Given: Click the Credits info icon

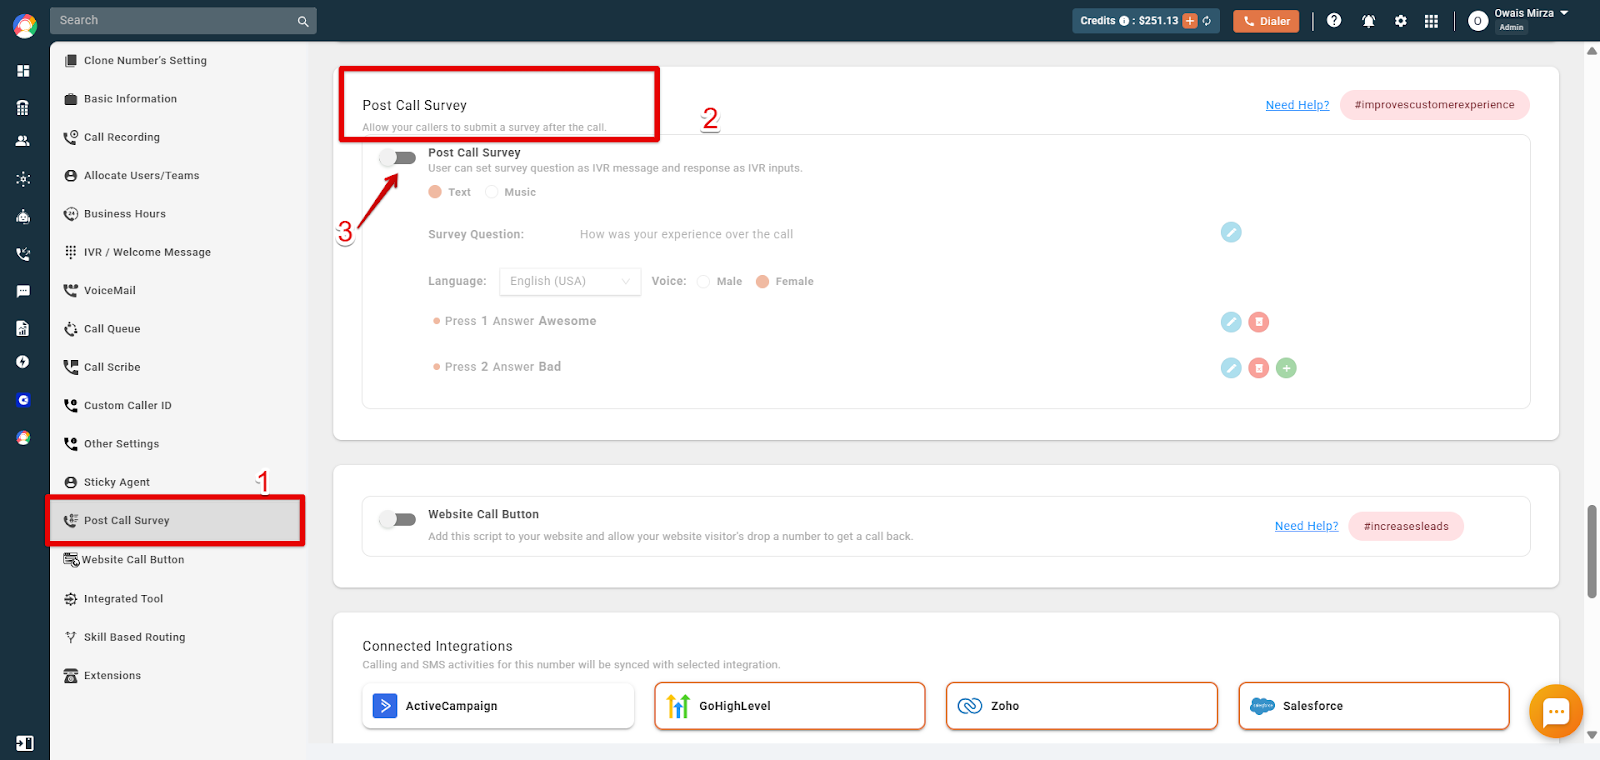Looking at the screenshot, I should [1124, 21].
